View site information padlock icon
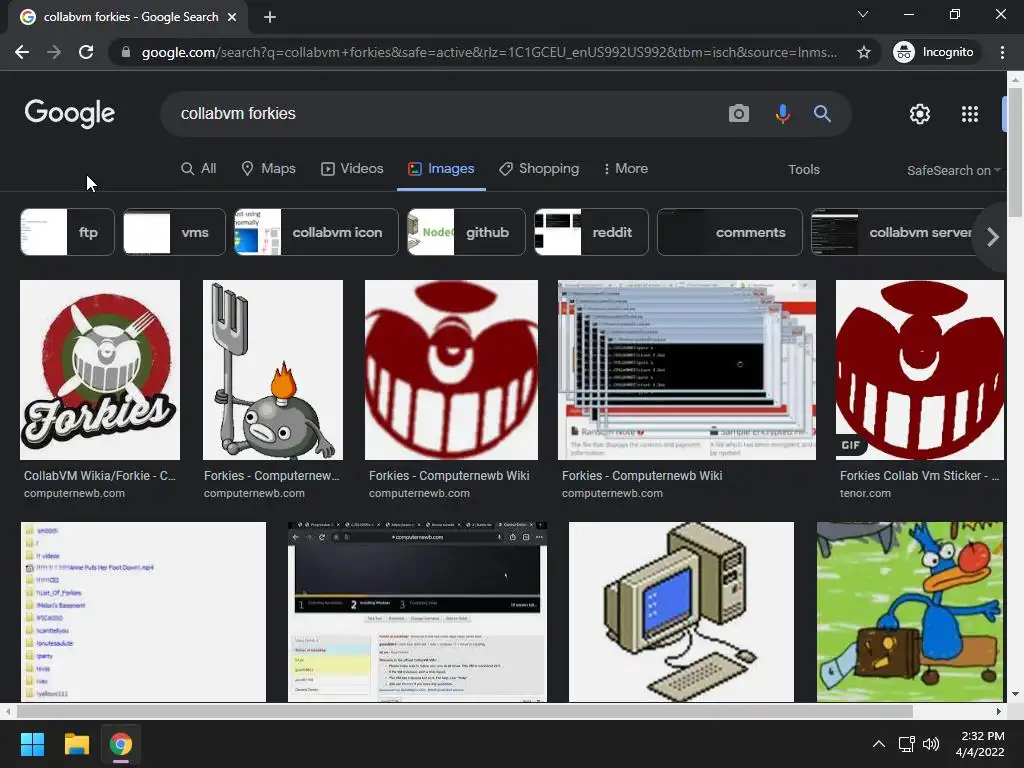Image resolution: width=1024 pixels, height=768 pixels. coord(126,52)
